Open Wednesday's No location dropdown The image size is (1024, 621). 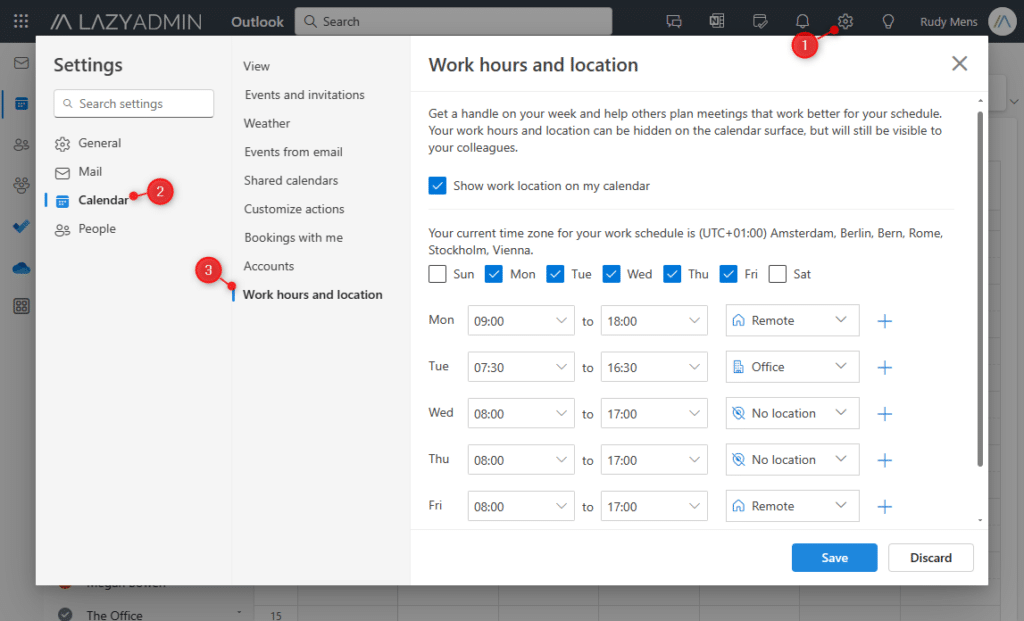(792, 413)
